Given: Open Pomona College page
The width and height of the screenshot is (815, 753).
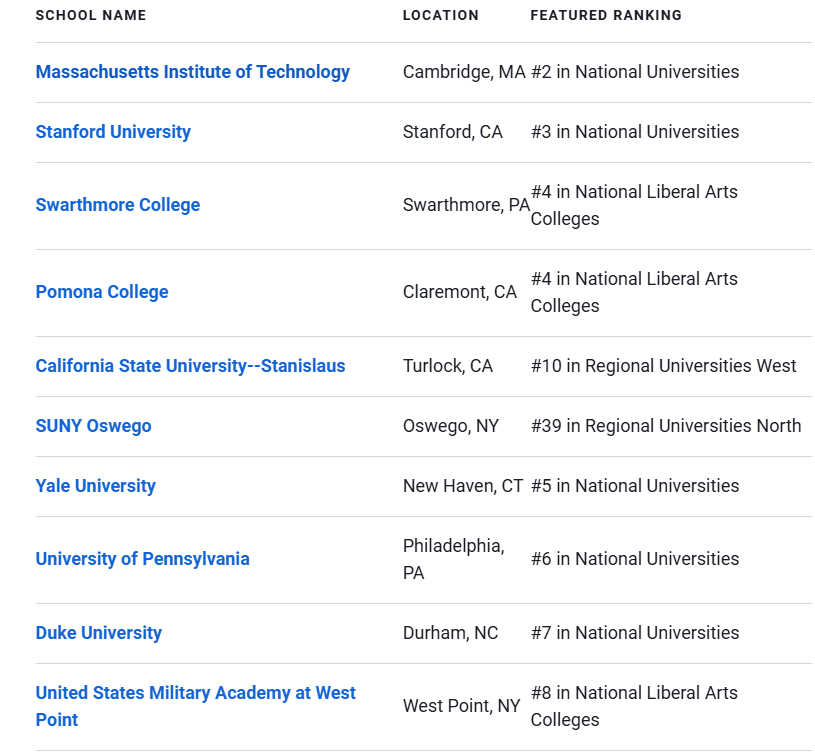Looking at the screenshot, I should 102,292.
